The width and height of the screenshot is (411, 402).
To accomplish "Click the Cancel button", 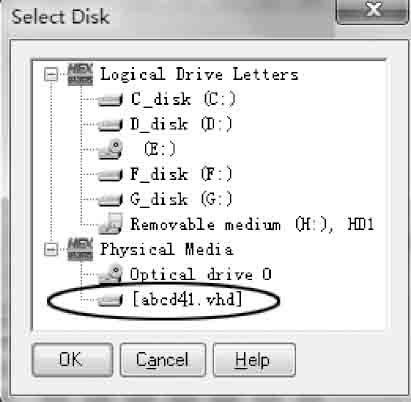I will pos(163,360).
